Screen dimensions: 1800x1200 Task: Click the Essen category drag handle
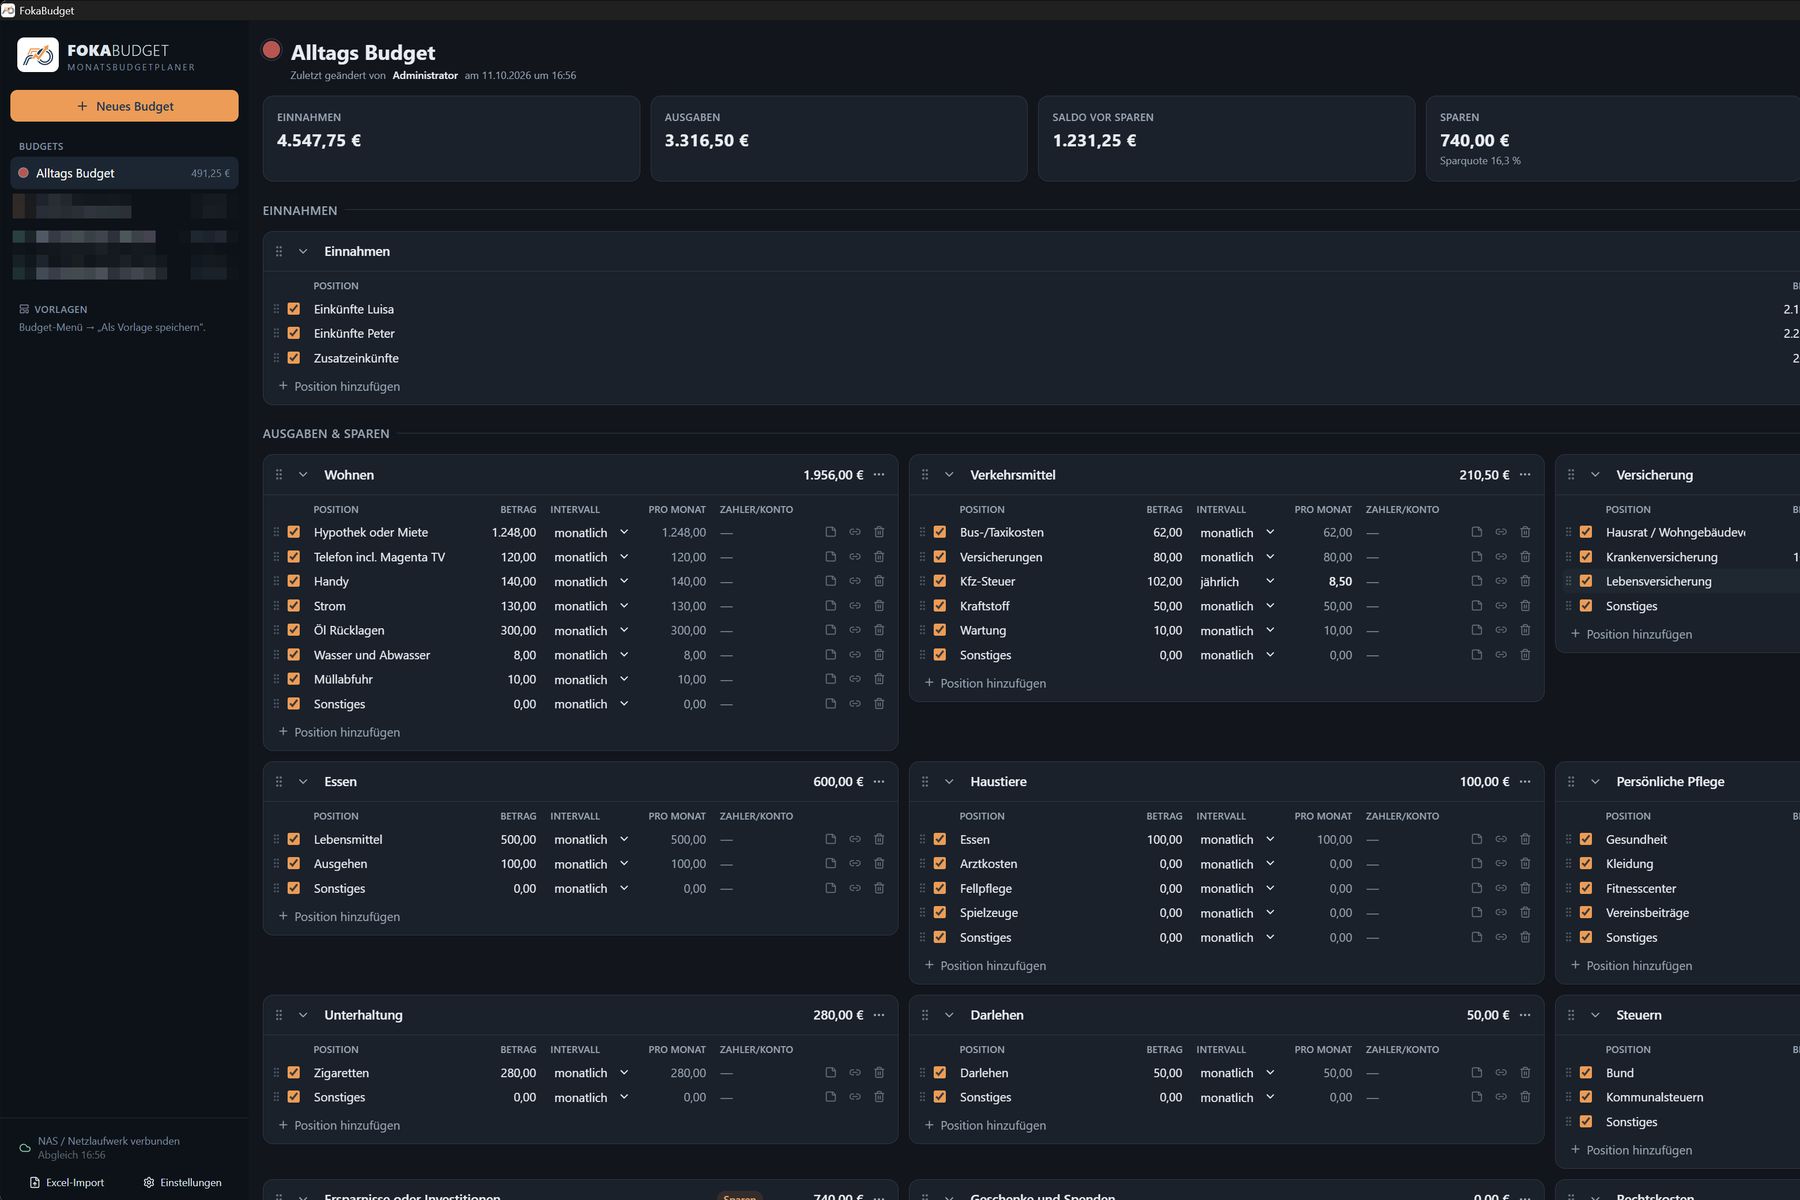click(279, 782)
